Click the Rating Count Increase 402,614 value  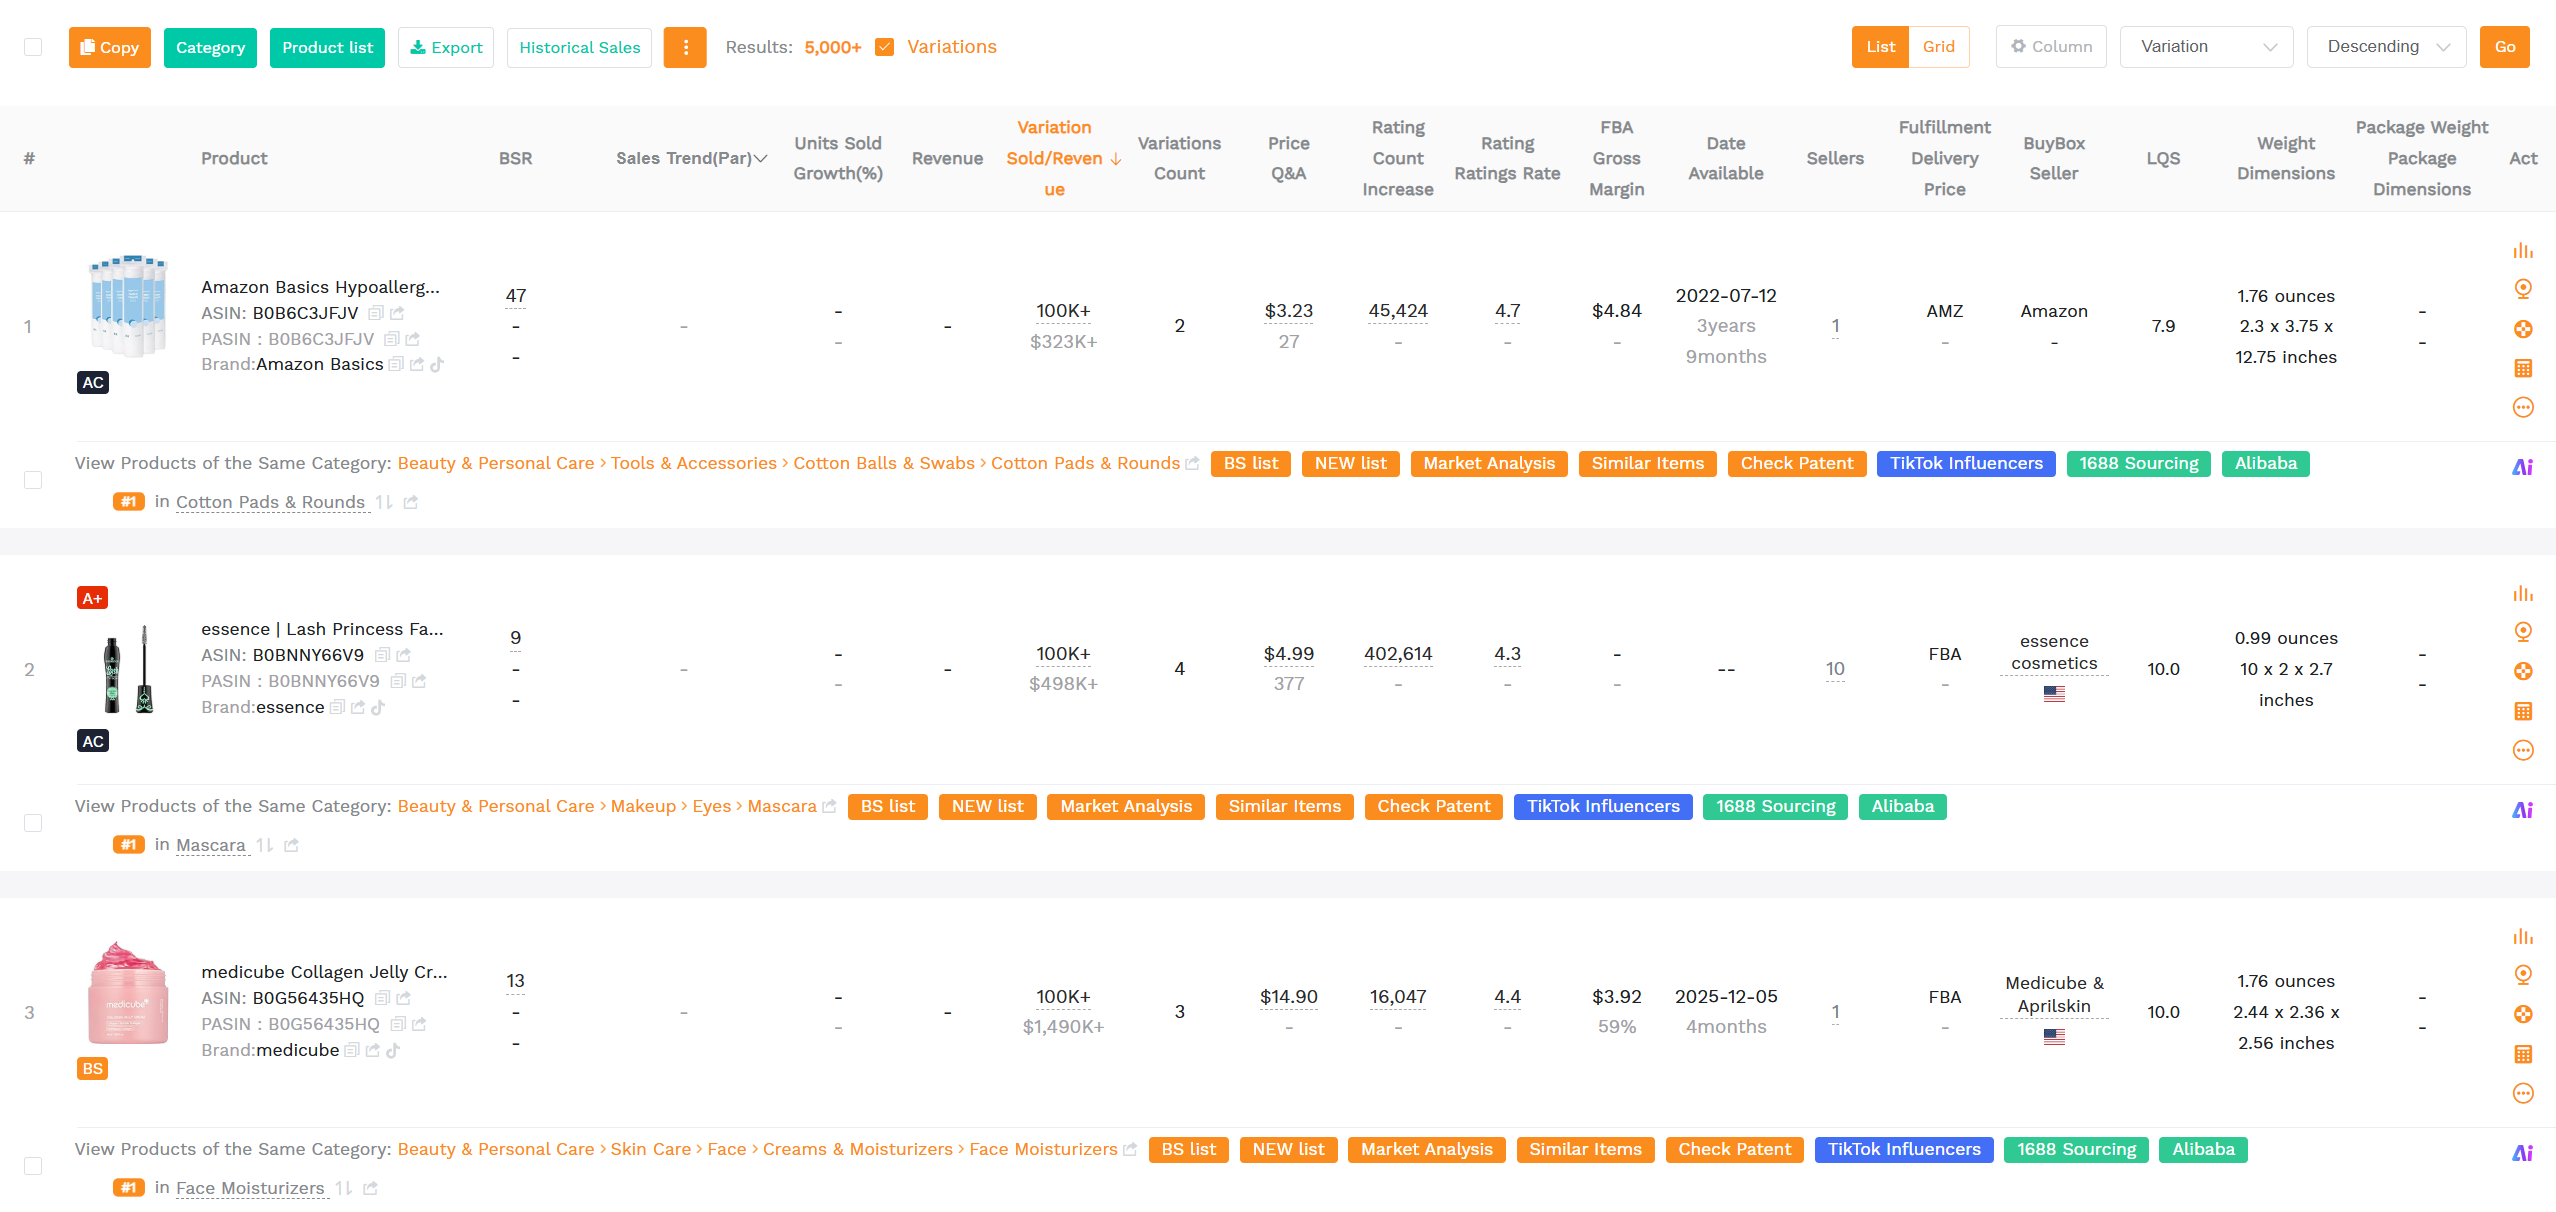point(1398,653)
